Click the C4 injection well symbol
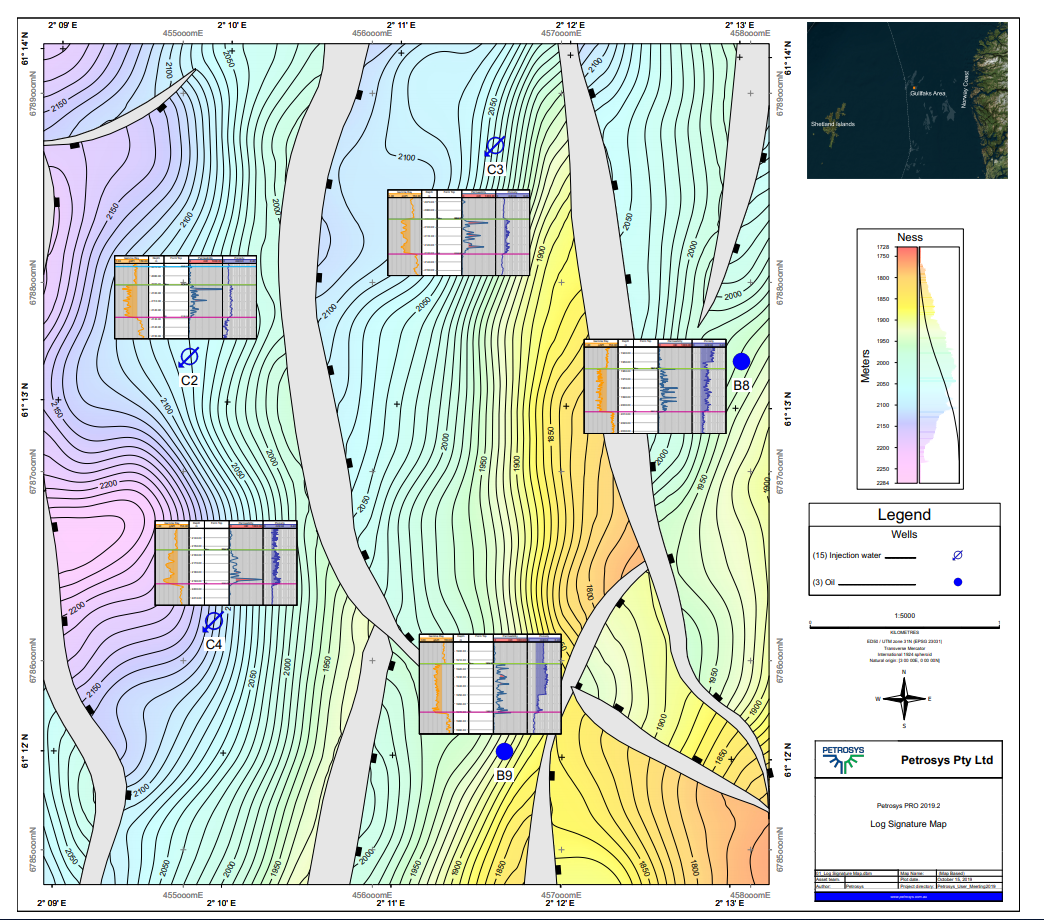The image size is (1044, 920). [213, 622]
